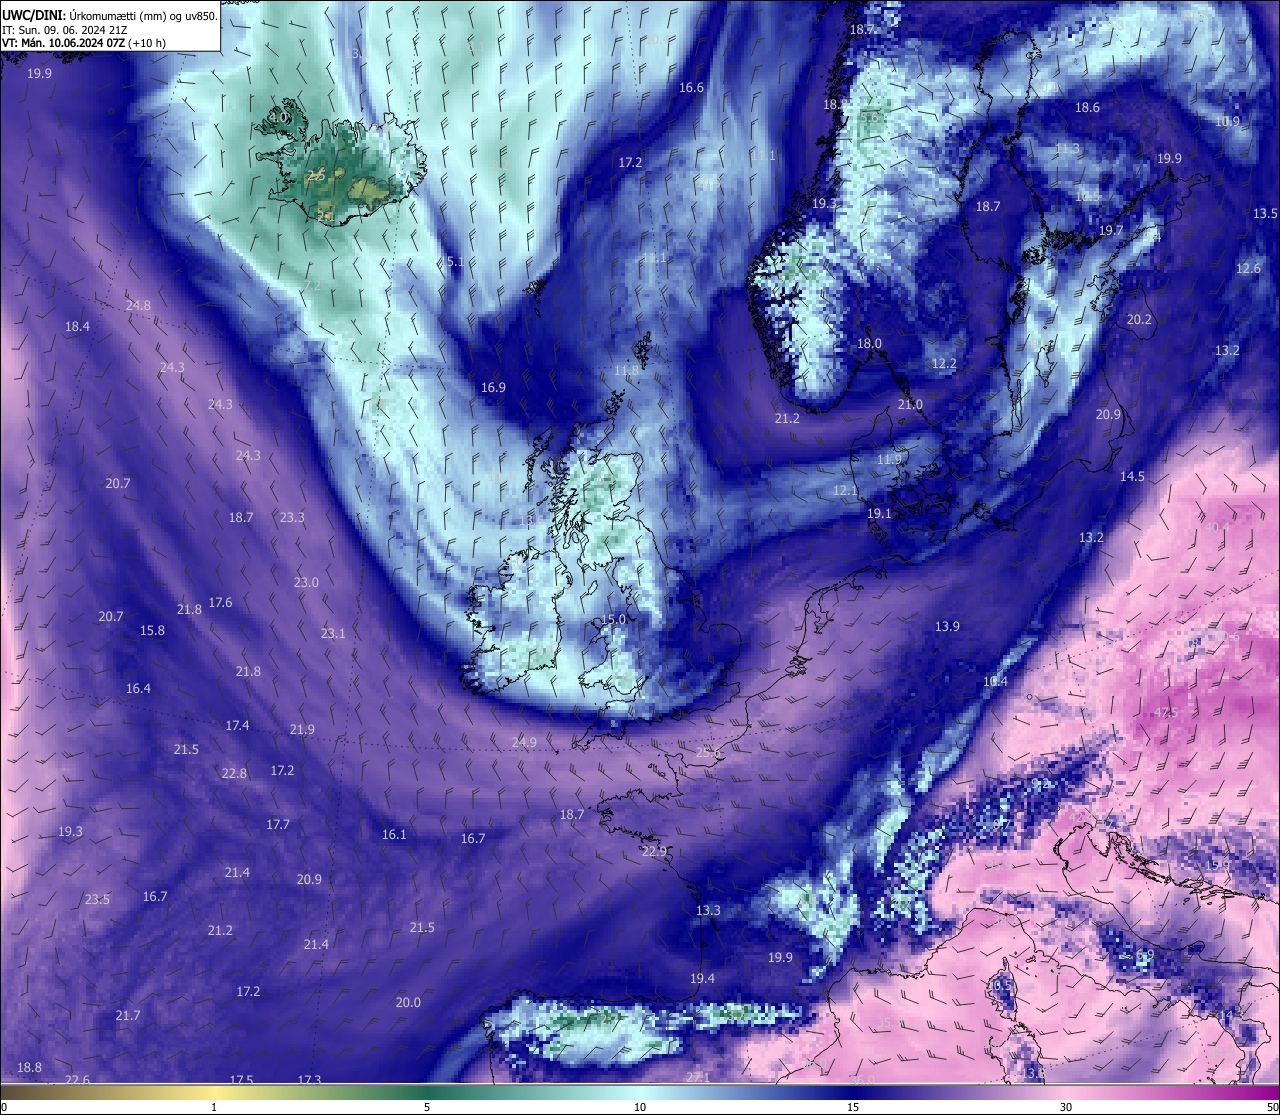
Task: Click the 11.8 value label
Action: 626,371
